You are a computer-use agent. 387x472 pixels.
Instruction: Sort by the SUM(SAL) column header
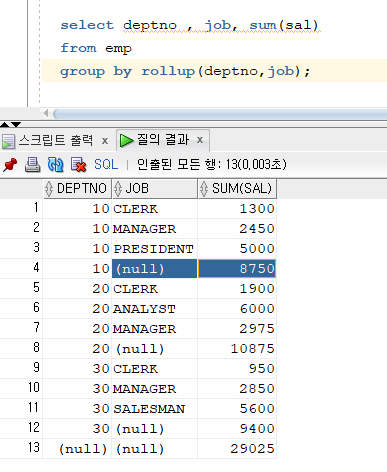coord(237,189)
